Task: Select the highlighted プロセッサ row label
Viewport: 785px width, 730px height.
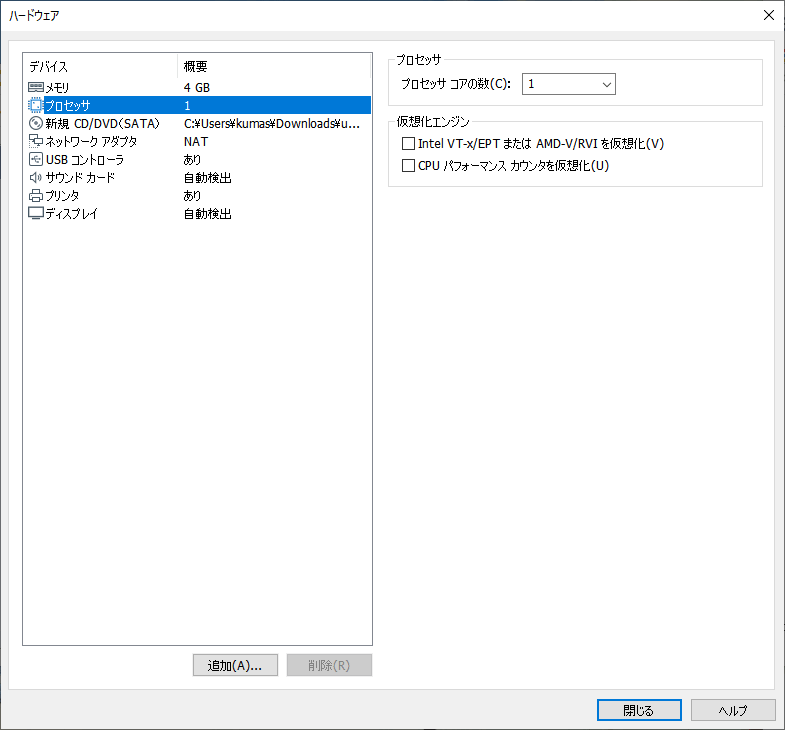Action: pyautogui.click(x=68, y=106)
